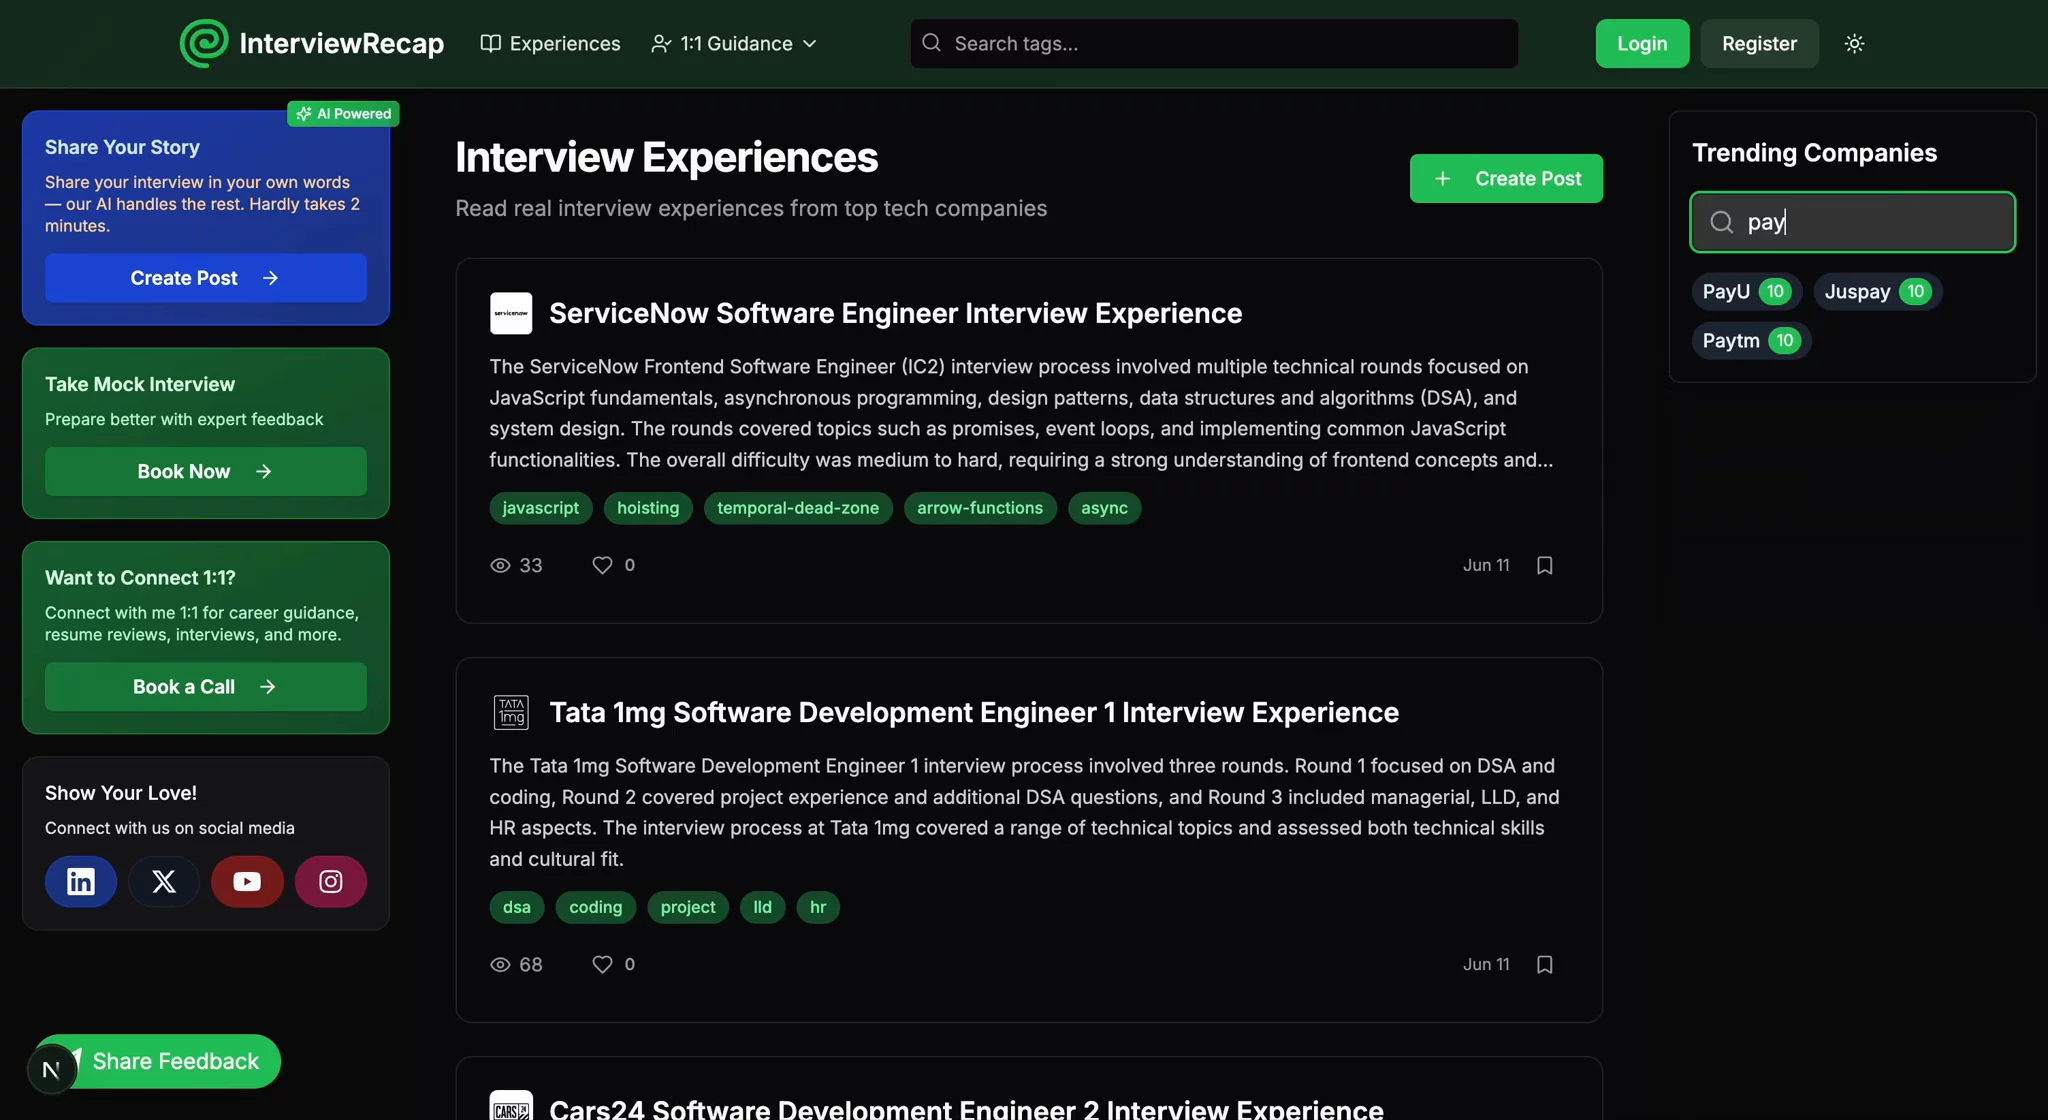Open the Instagram social icon
This screenshot has width=2048, height=1120.
[x=330, y=881]
